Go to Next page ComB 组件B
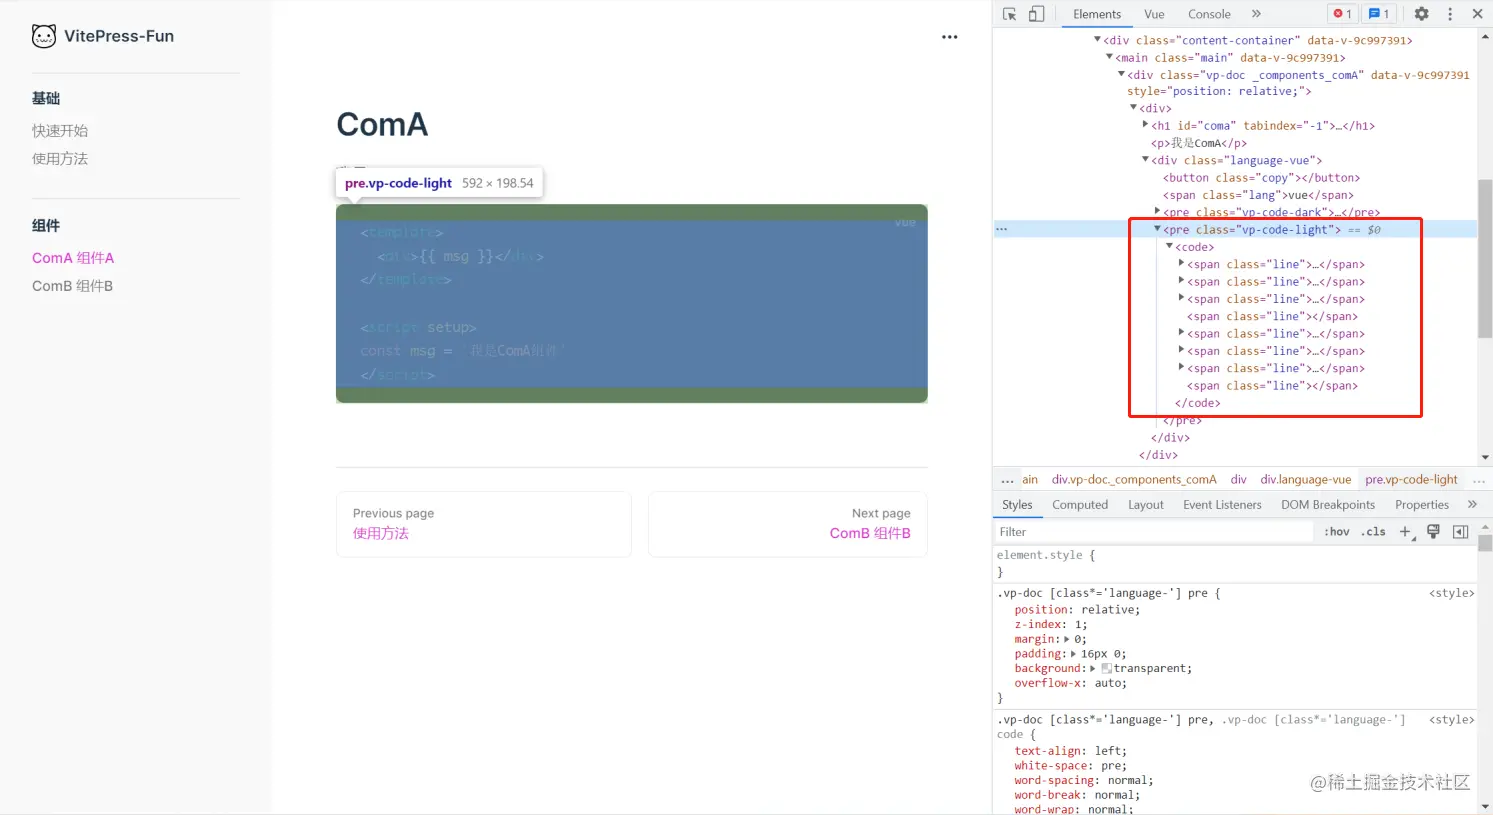 pyautogui.click(x=788, y=524)
